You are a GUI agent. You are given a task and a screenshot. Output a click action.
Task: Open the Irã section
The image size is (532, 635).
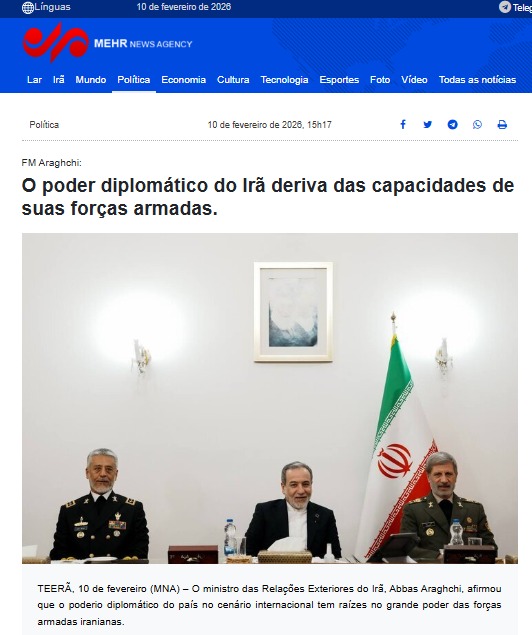(59, 80)
